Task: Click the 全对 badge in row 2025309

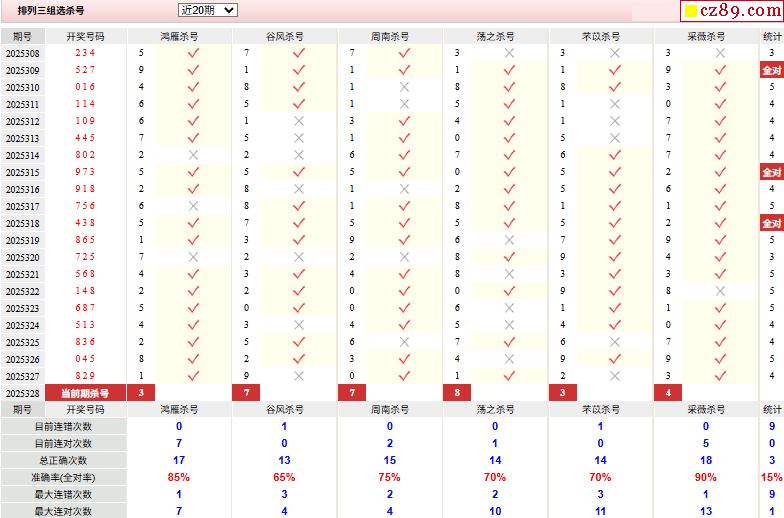Action: pyautogui.click(x=771, y=71)
